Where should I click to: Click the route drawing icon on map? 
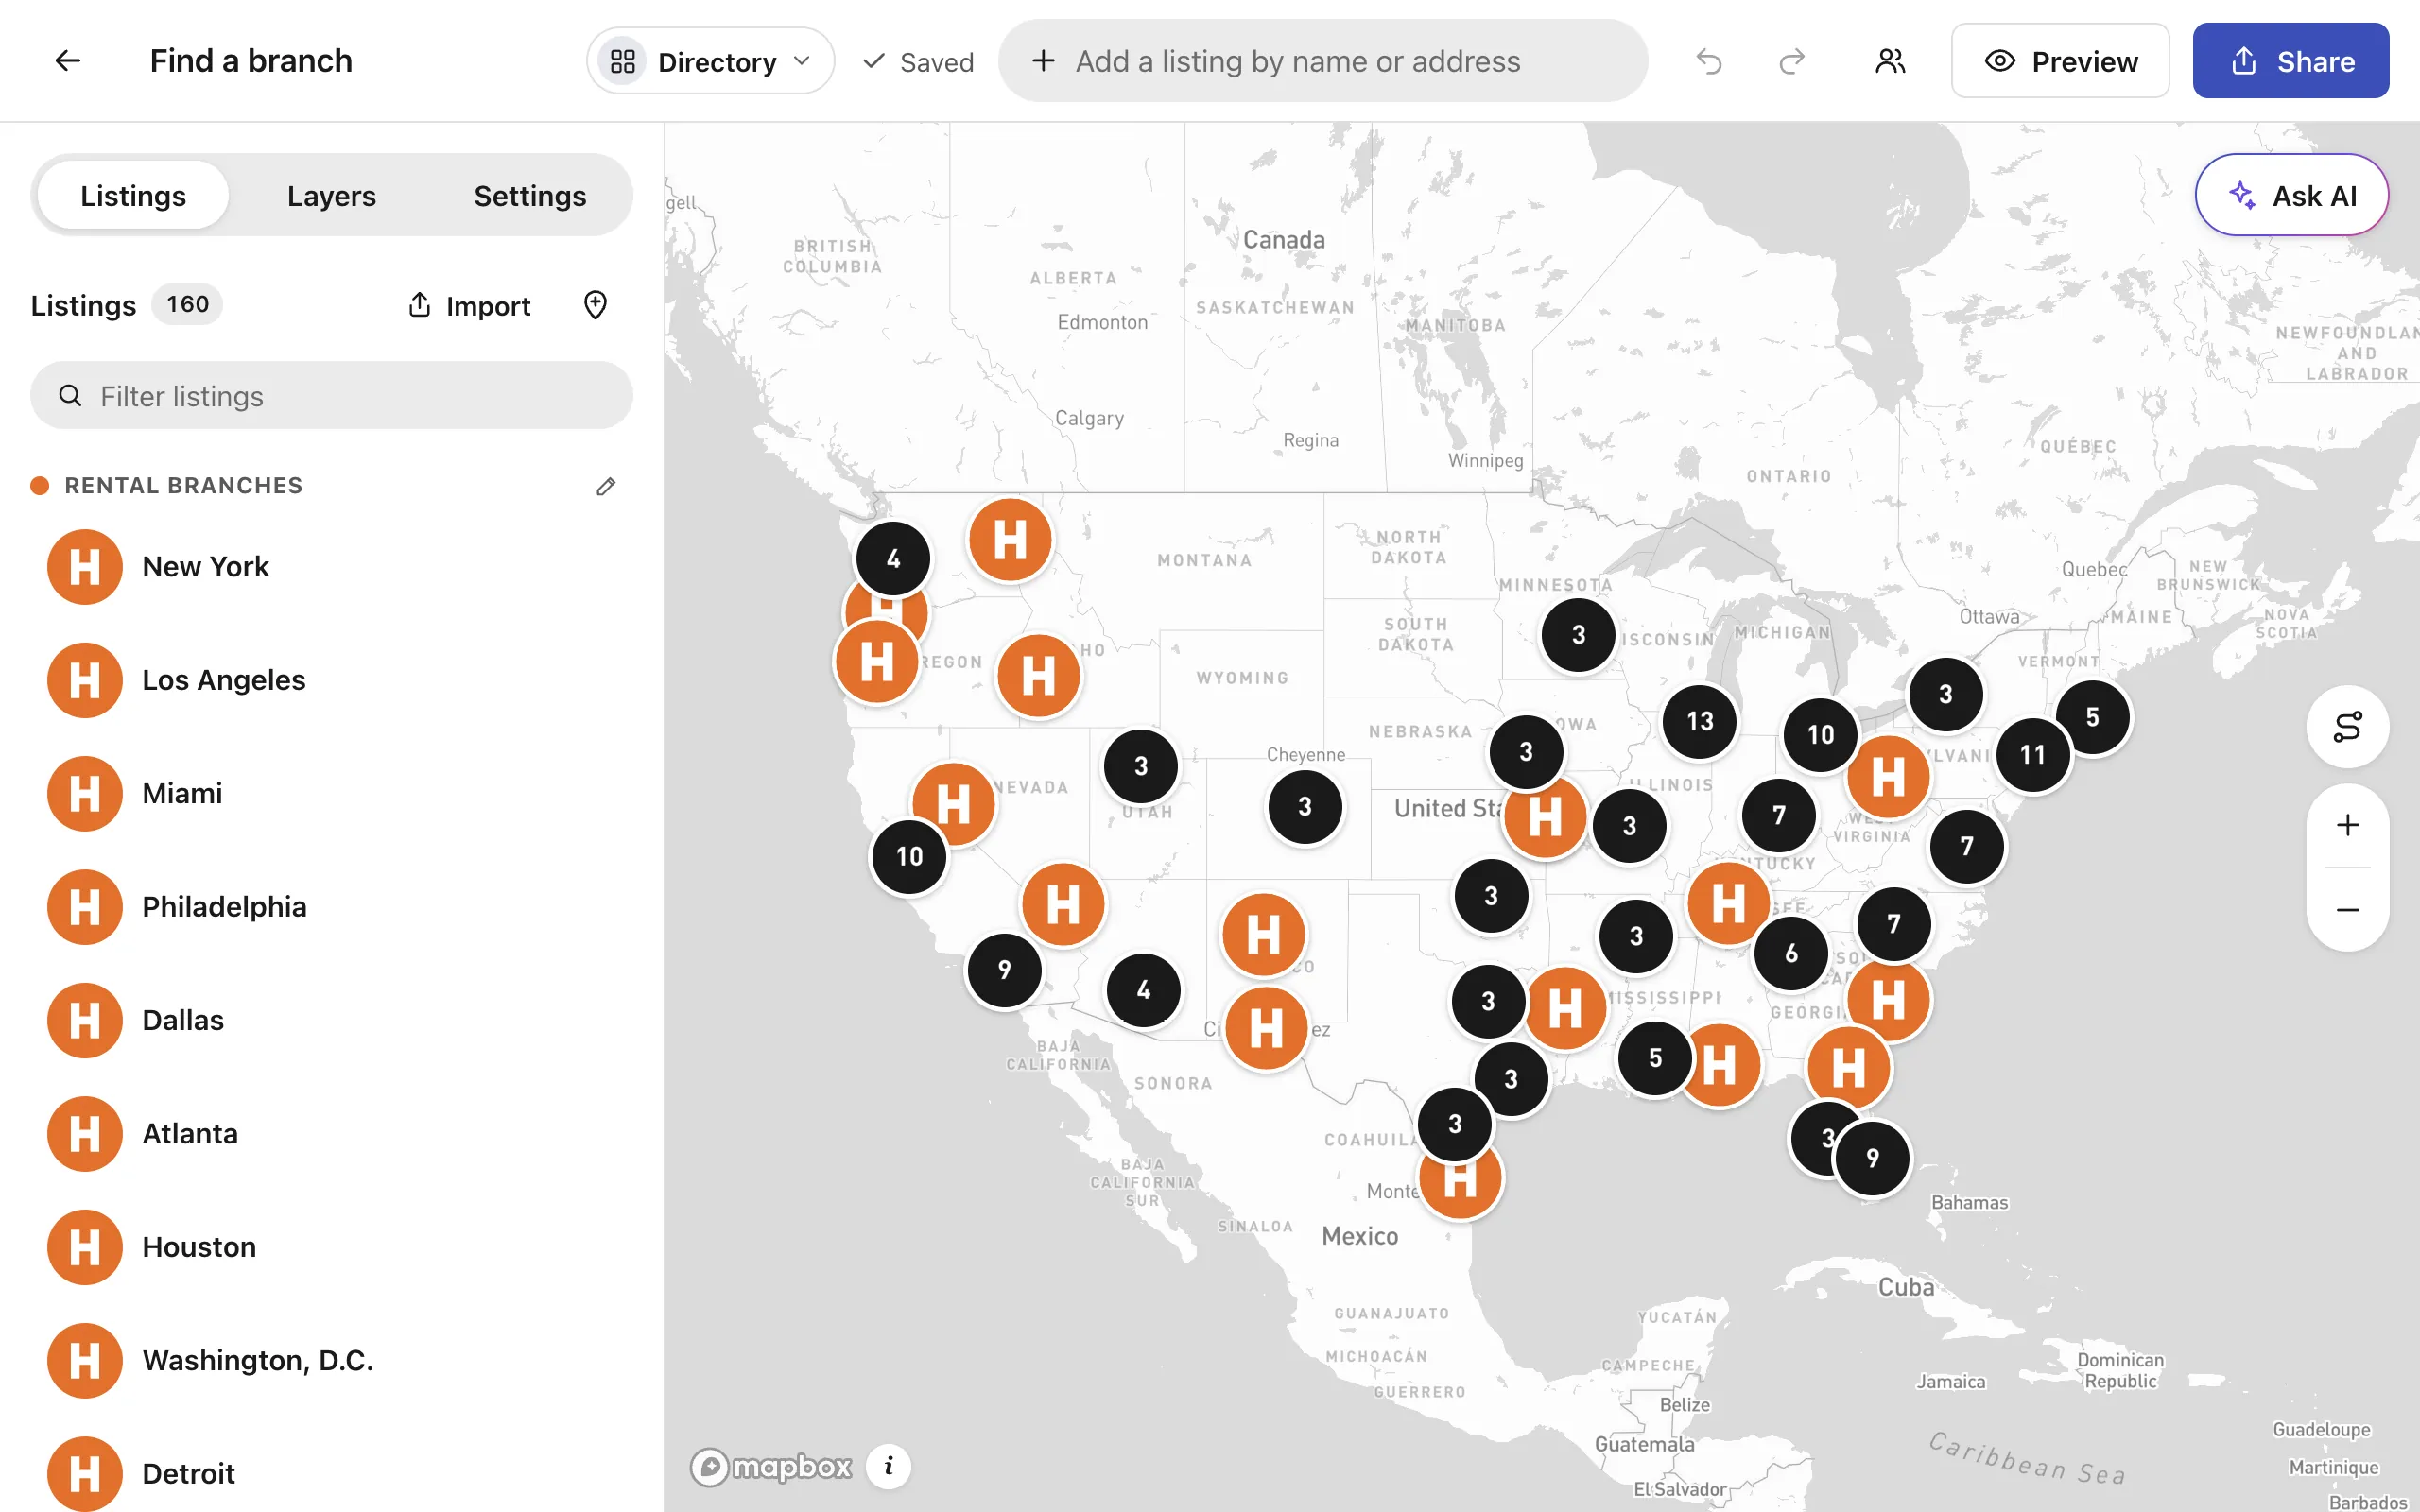[2347, 727]
